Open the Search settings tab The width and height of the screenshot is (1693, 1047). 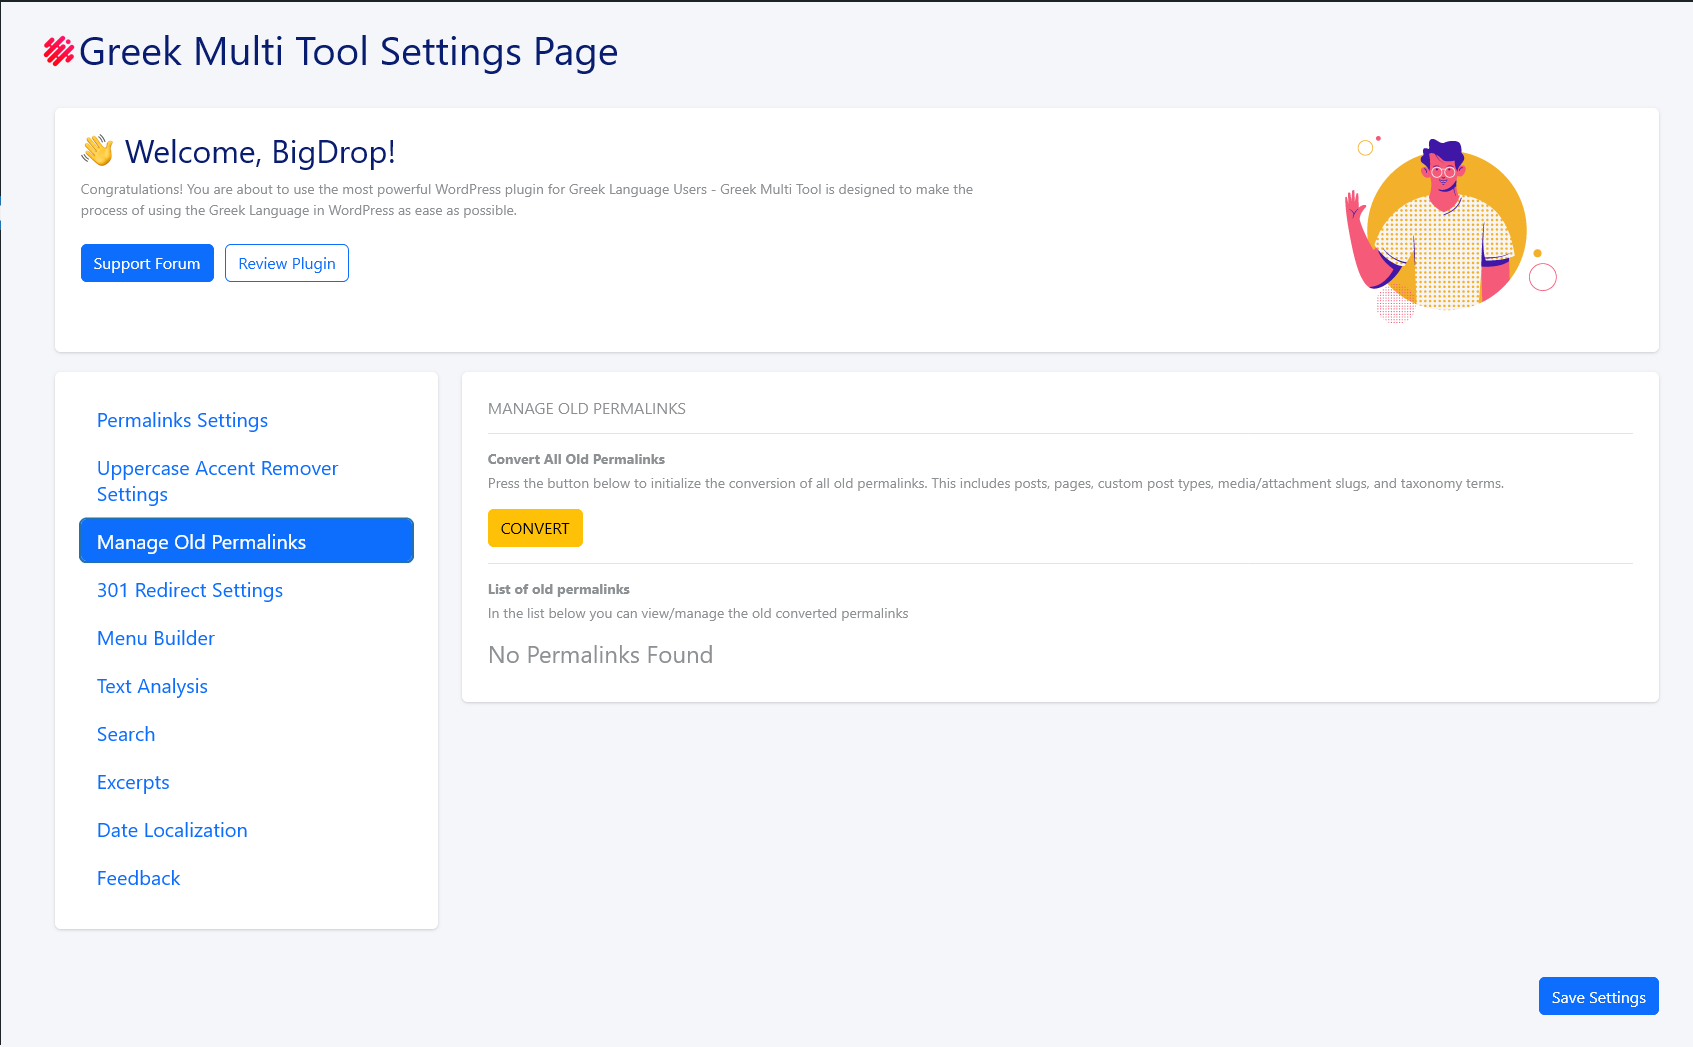(126, 734)
